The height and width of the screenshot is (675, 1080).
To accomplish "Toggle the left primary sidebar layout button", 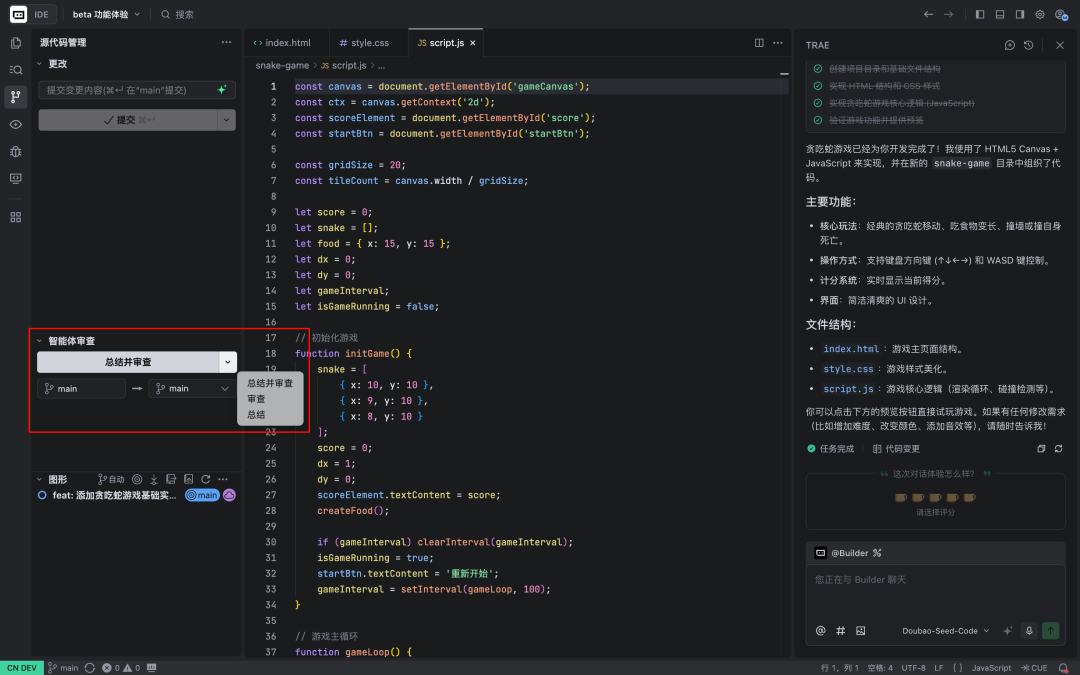I will (980, 15).
